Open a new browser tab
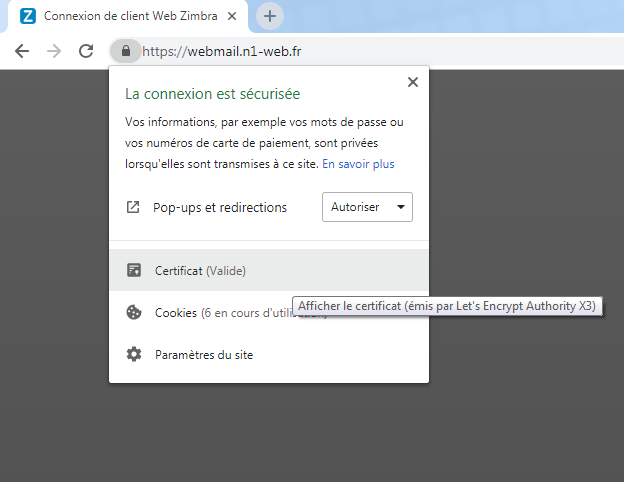624x482 pixels. point(269,16)
